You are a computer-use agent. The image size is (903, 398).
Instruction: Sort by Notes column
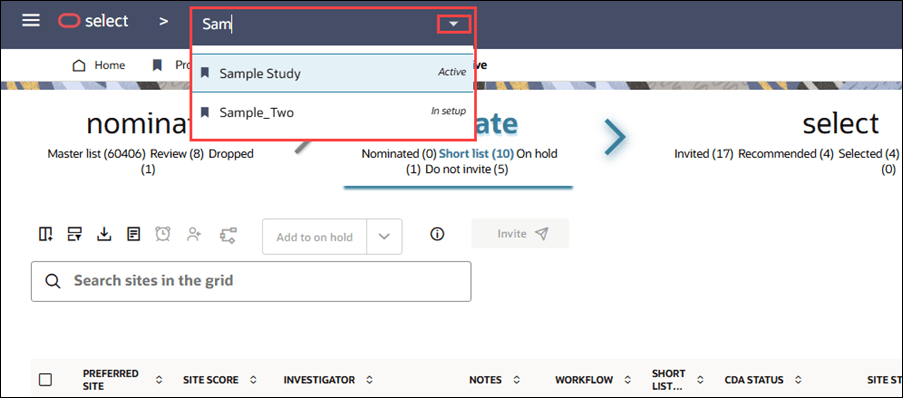point(517,380)
